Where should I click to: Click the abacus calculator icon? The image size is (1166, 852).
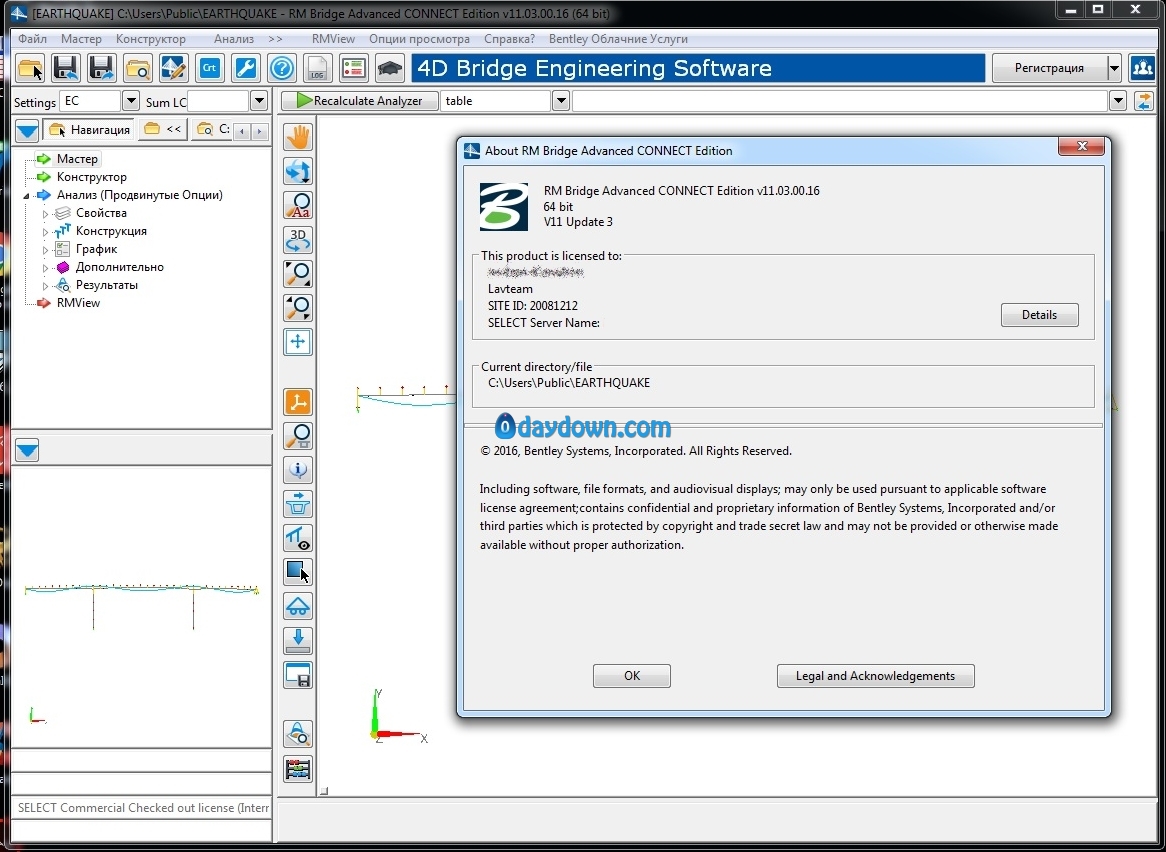pyautogui.click(x=298, y=769)
